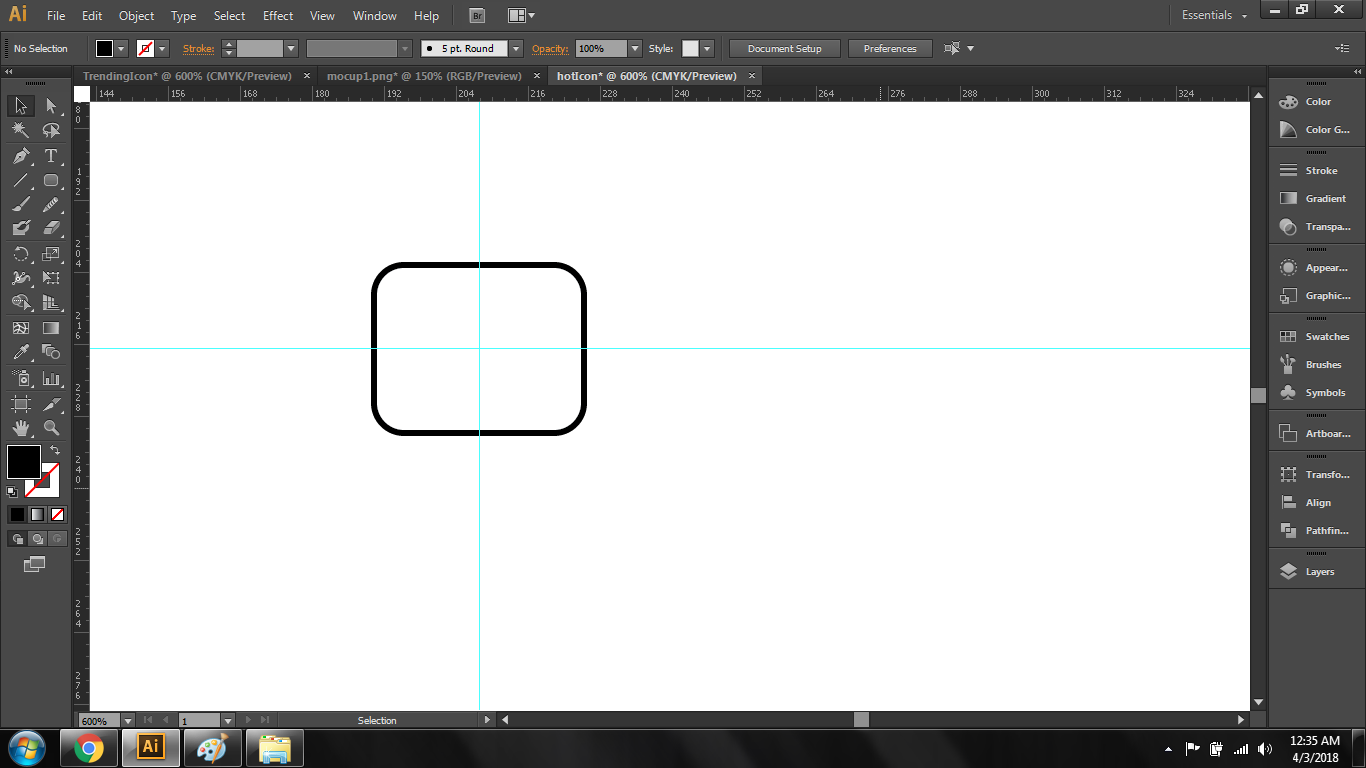This screenshot has width=1366, height=768.
Task: Select the Hand tool
Action: coord(20,428)
